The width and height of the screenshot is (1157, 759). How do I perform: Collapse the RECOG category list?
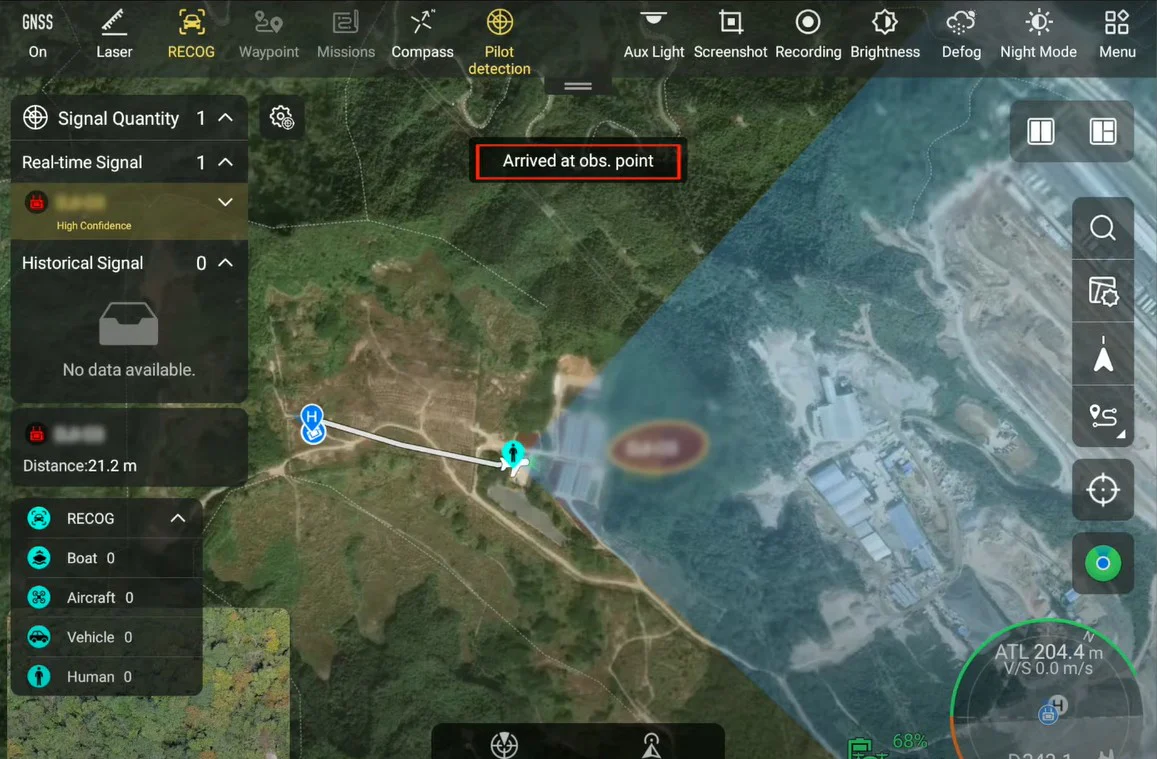pos(177,518)
